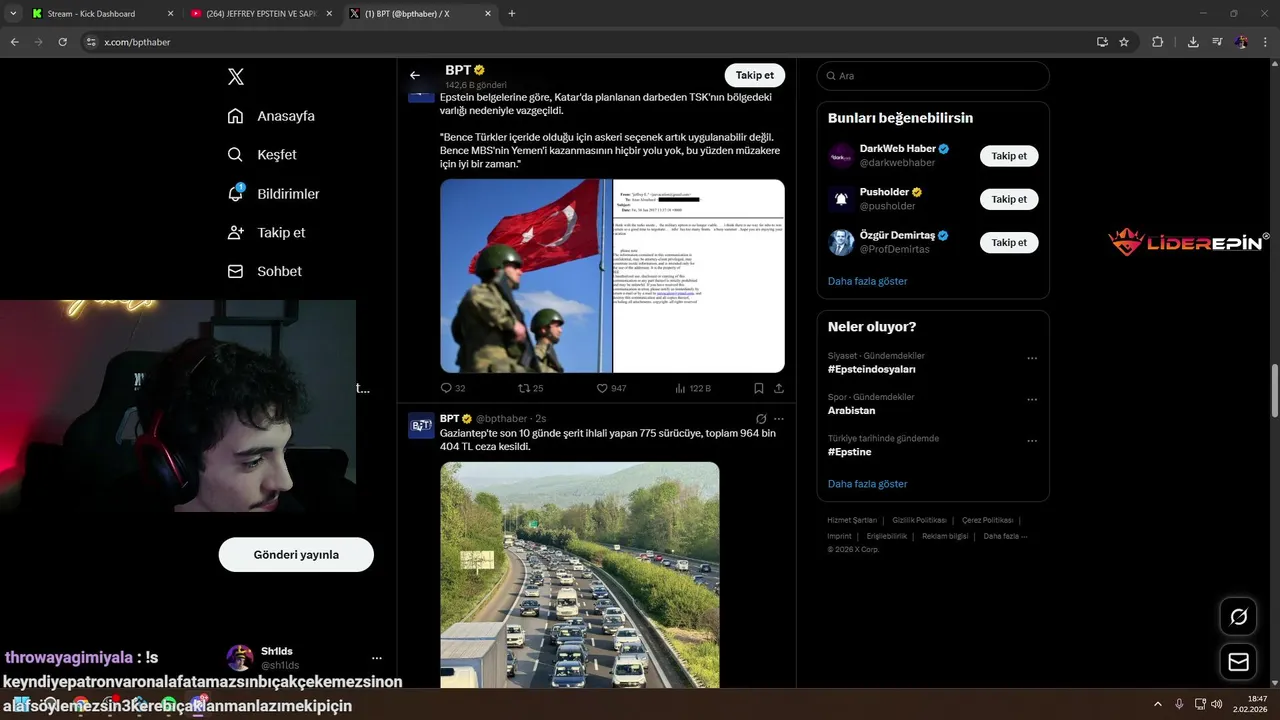1280x720 pixels.
Task: Show more trends under Neler oluyor
Action: 867,484
